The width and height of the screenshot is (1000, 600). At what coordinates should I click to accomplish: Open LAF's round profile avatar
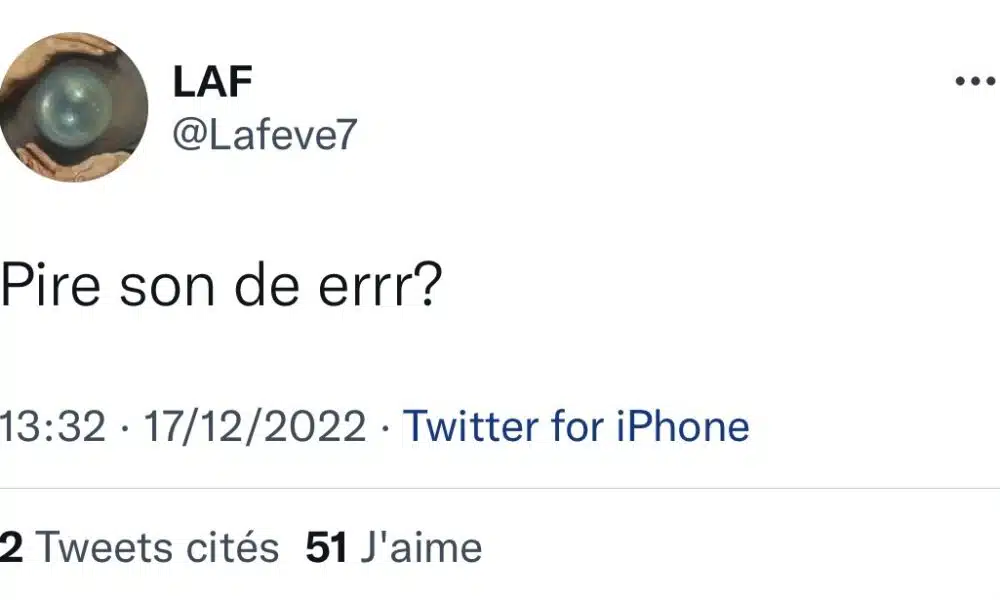point(74,107)
